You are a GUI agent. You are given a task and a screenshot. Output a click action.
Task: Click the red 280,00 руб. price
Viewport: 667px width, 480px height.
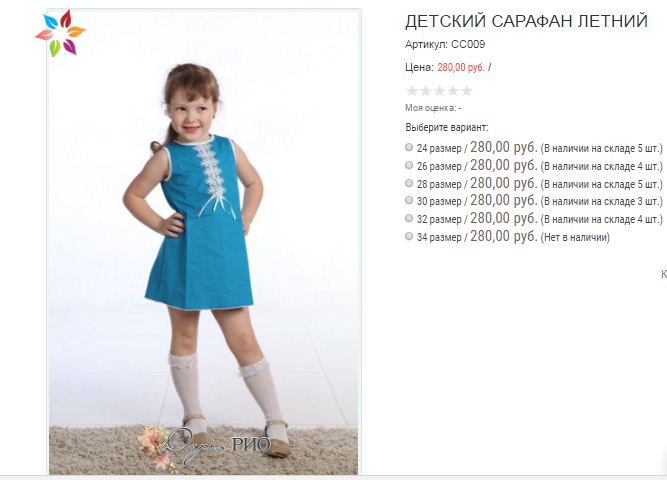click(461, 68)
